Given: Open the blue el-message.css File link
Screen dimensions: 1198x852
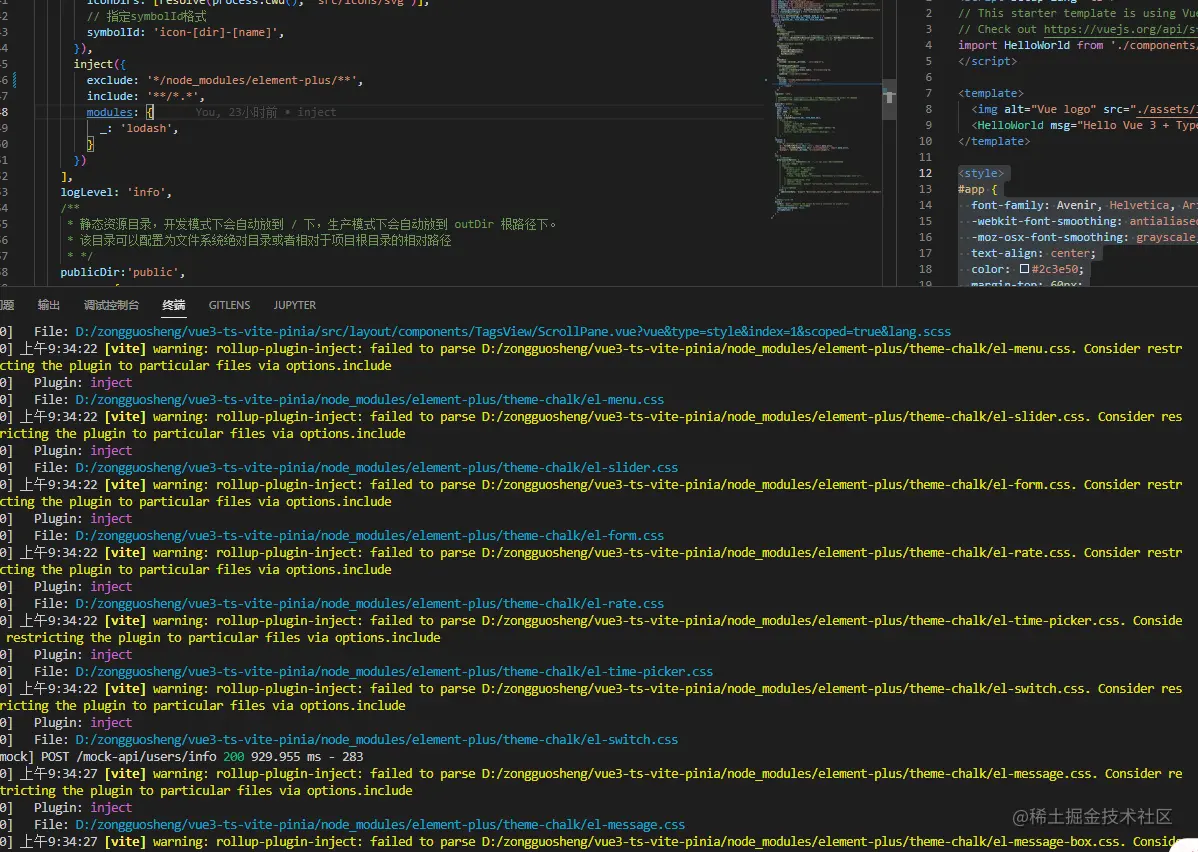Looking at the screenshot, I should point(380,824).
